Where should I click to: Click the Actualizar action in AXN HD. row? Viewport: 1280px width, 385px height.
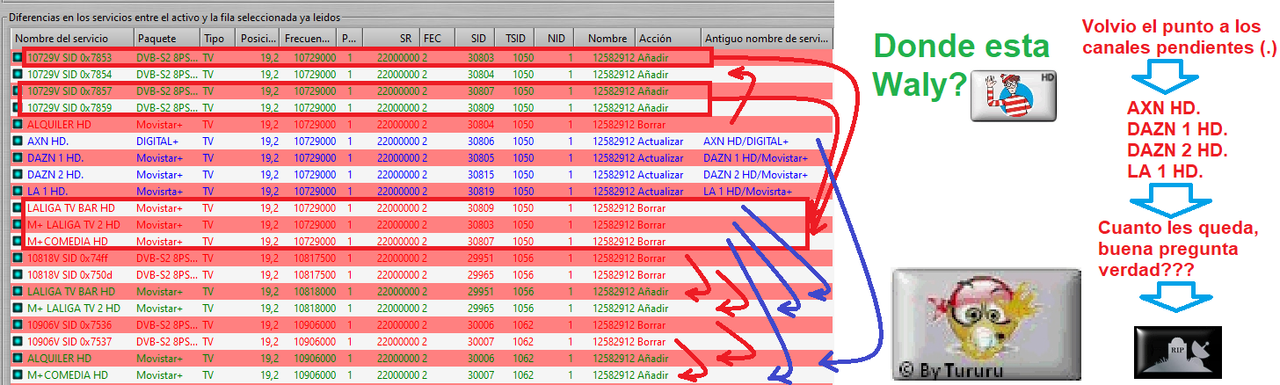coord(661,142)
